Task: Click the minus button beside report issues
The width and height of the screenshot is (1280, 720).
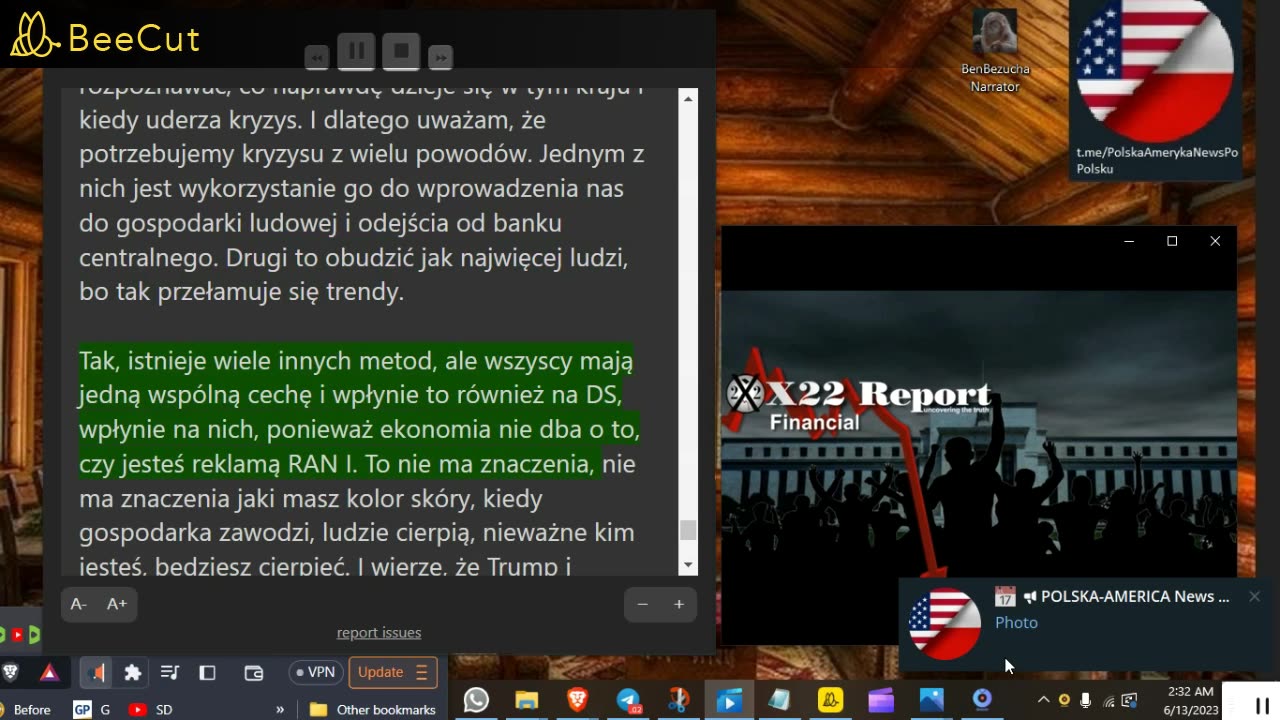Action: tap(643, 604)
